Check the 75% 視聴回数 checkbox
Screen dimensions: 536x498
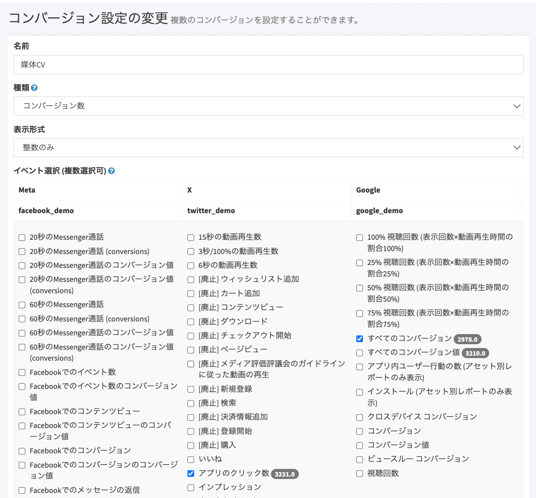359,313
